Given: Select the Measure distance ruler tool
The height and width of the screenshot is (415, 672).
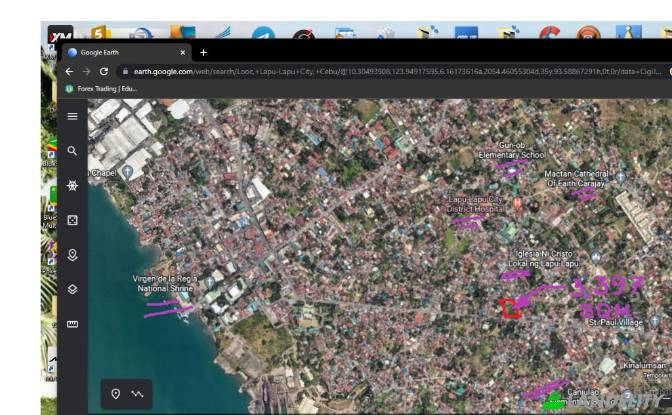Looking at the screenshot, I should [x=72, y=324].
